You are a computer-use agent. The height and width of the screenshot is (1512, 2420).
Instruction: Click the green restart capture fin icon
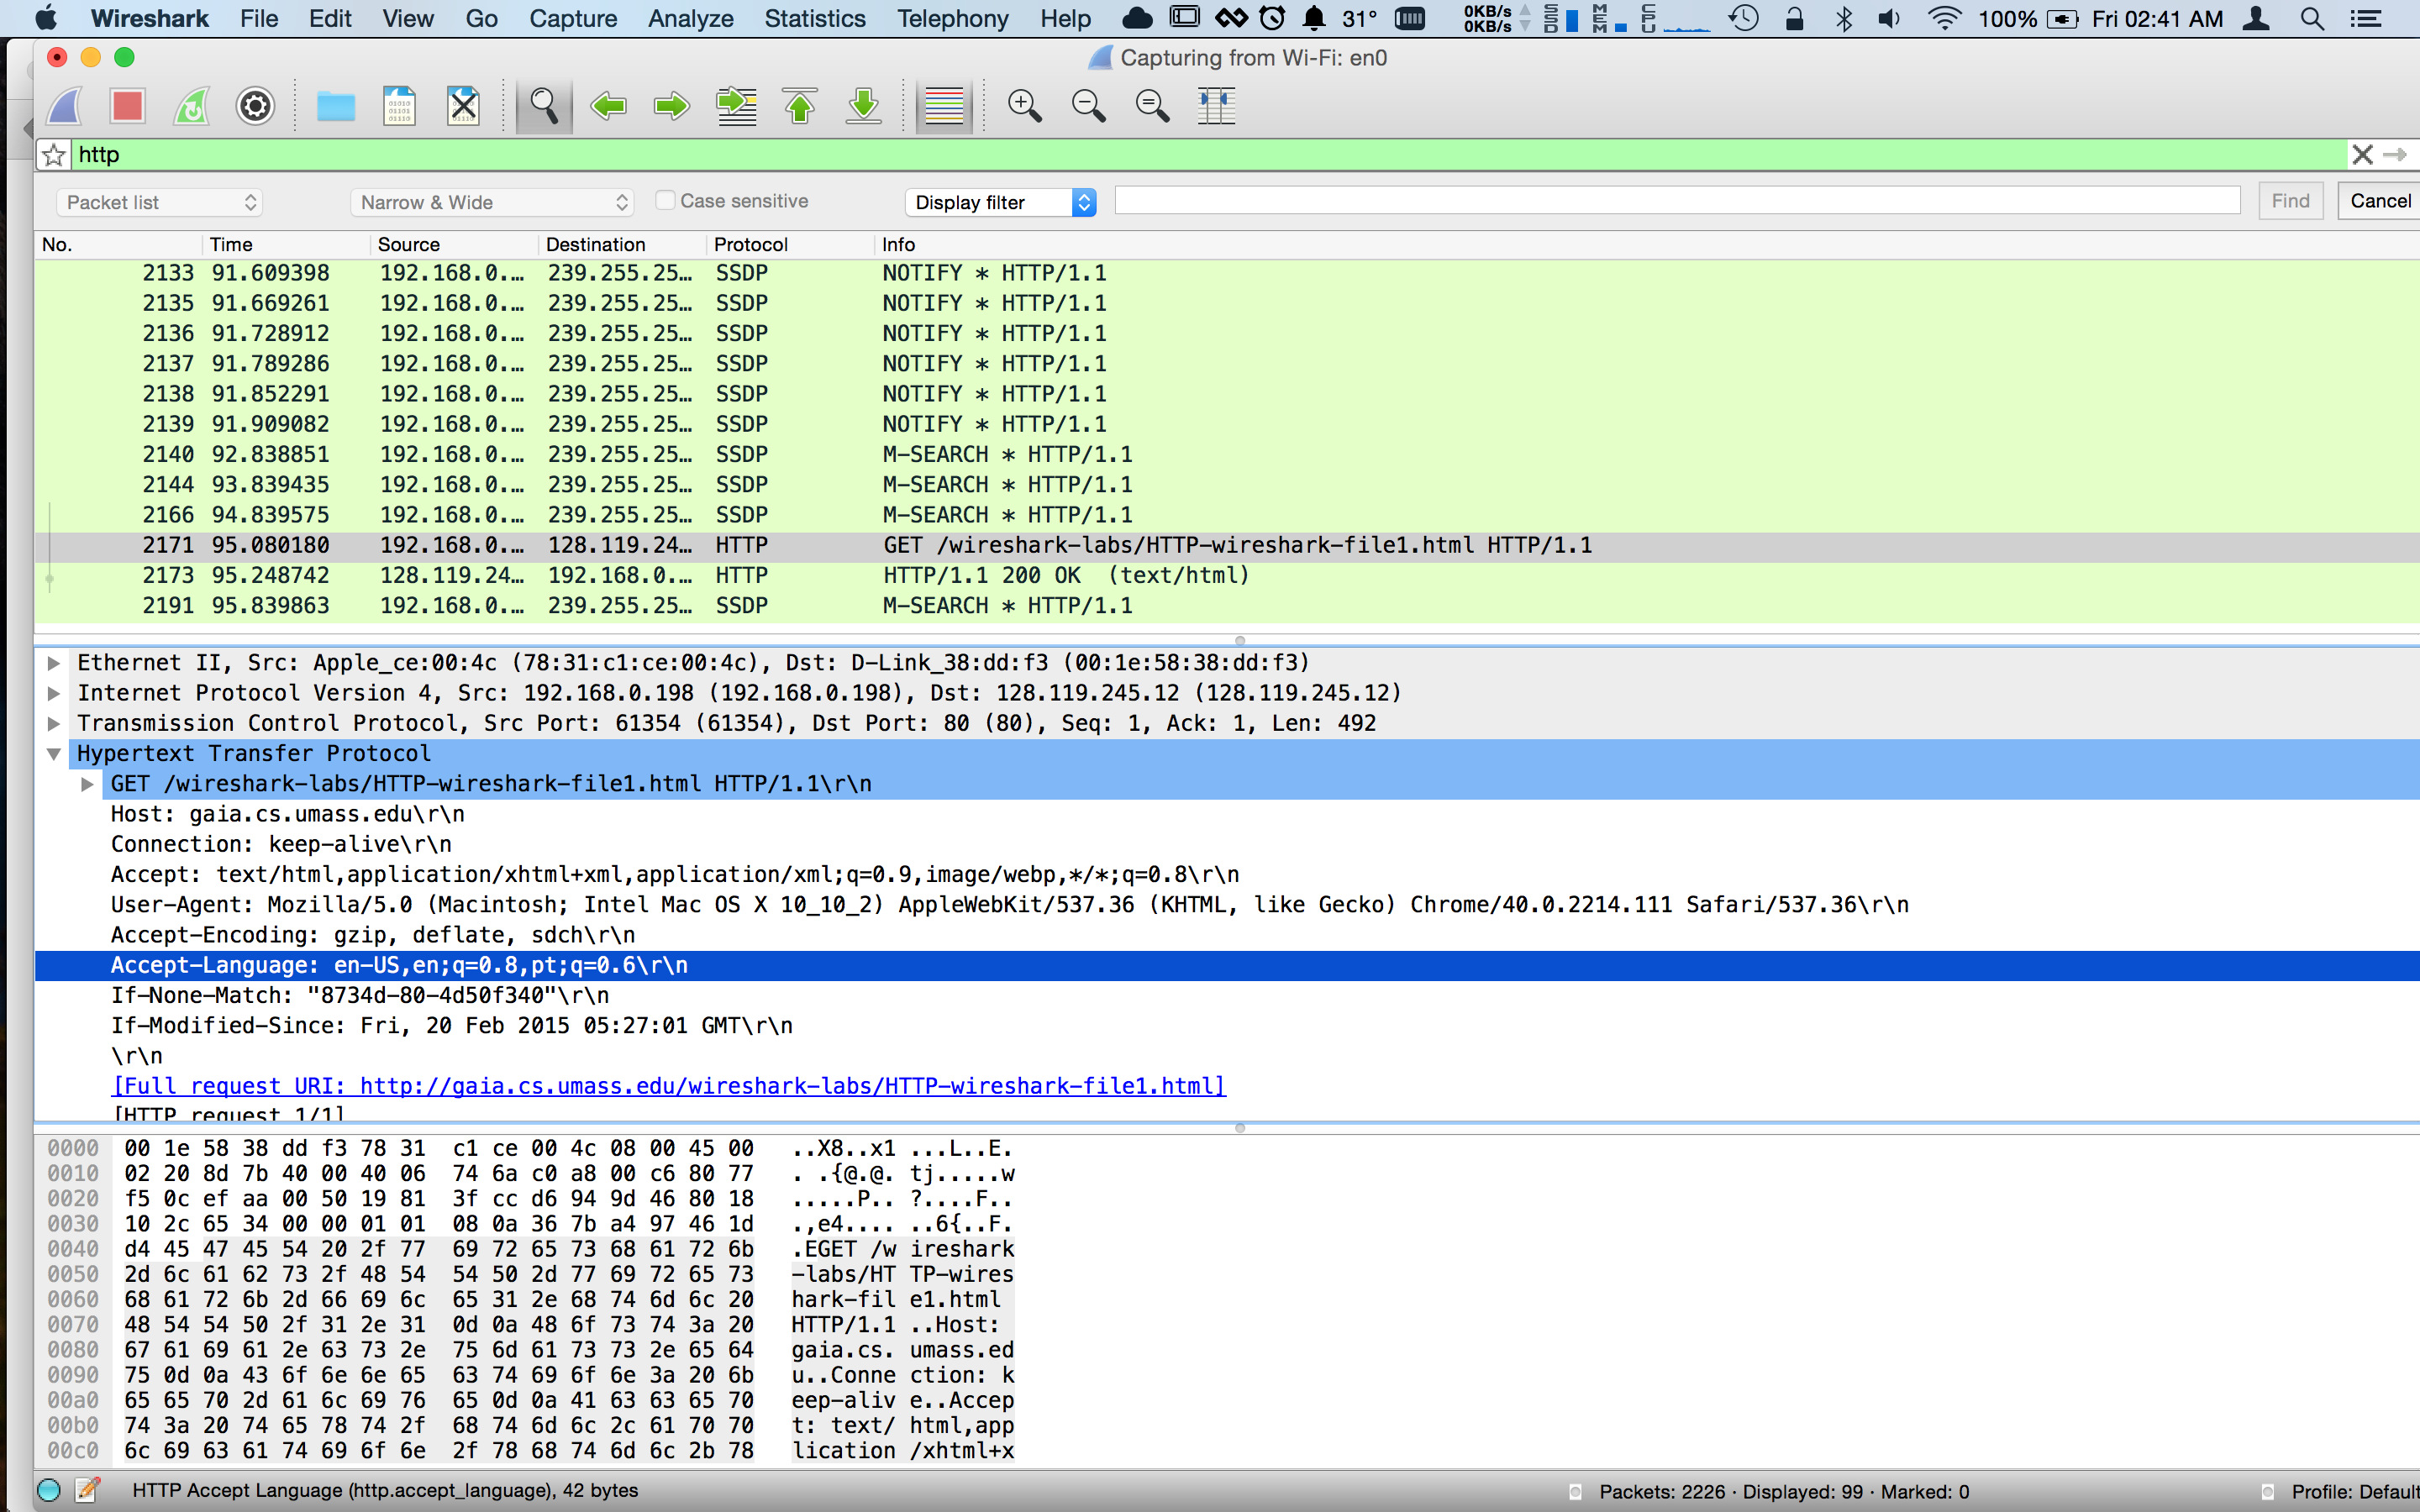point(191,105)
